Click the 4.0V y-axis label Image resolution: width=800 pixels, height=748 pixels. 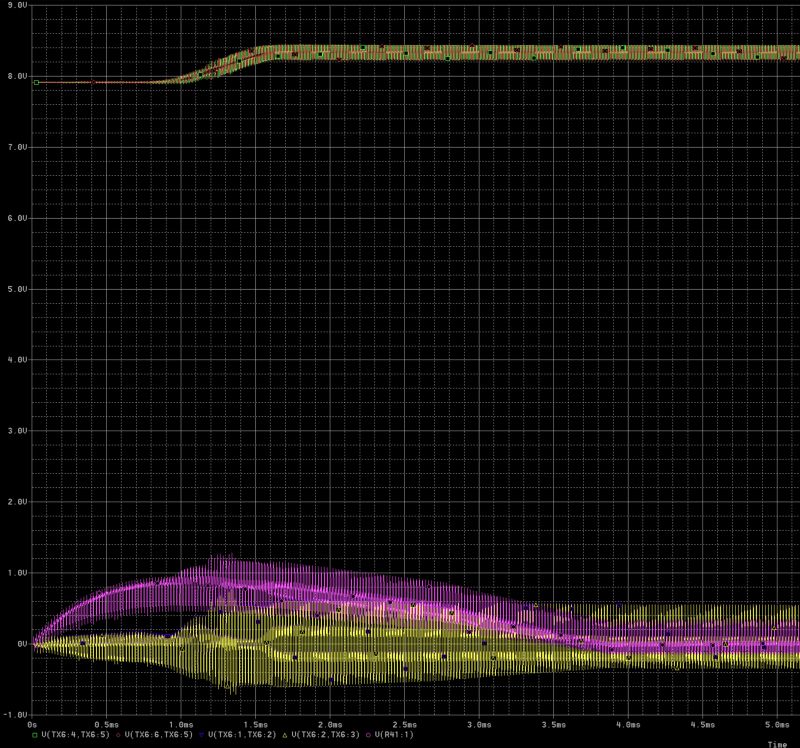(x=17, y=360)
